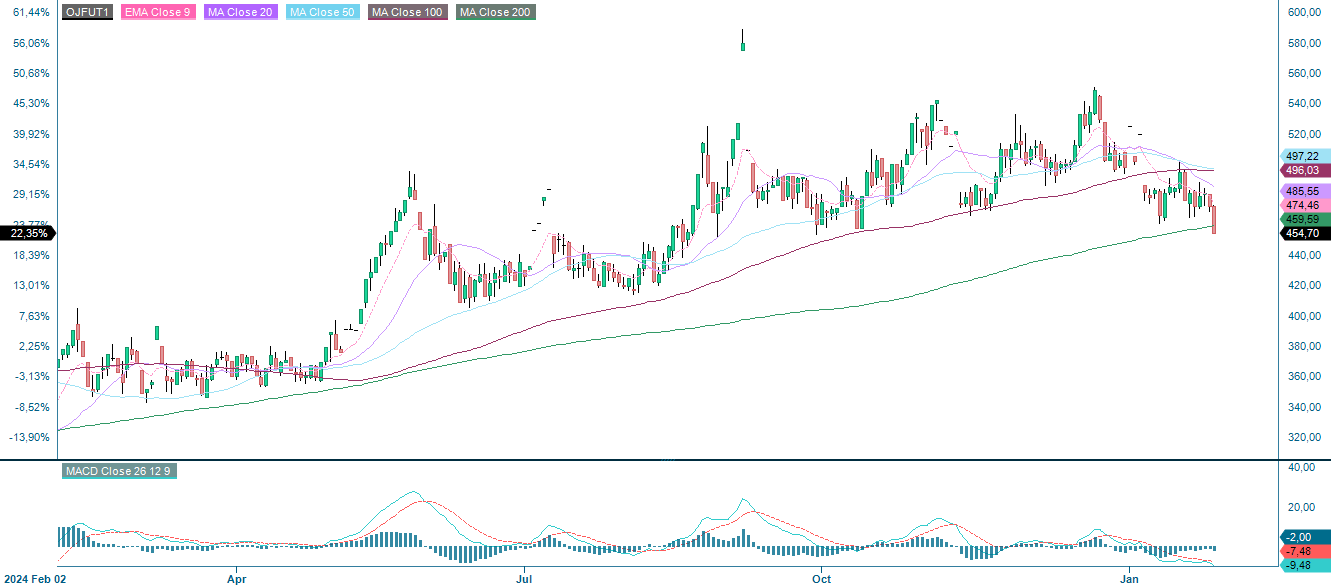Screen dimensions: 1331x587
Task: Select the MA Close 50 legend label
Action: click(322, 12)
